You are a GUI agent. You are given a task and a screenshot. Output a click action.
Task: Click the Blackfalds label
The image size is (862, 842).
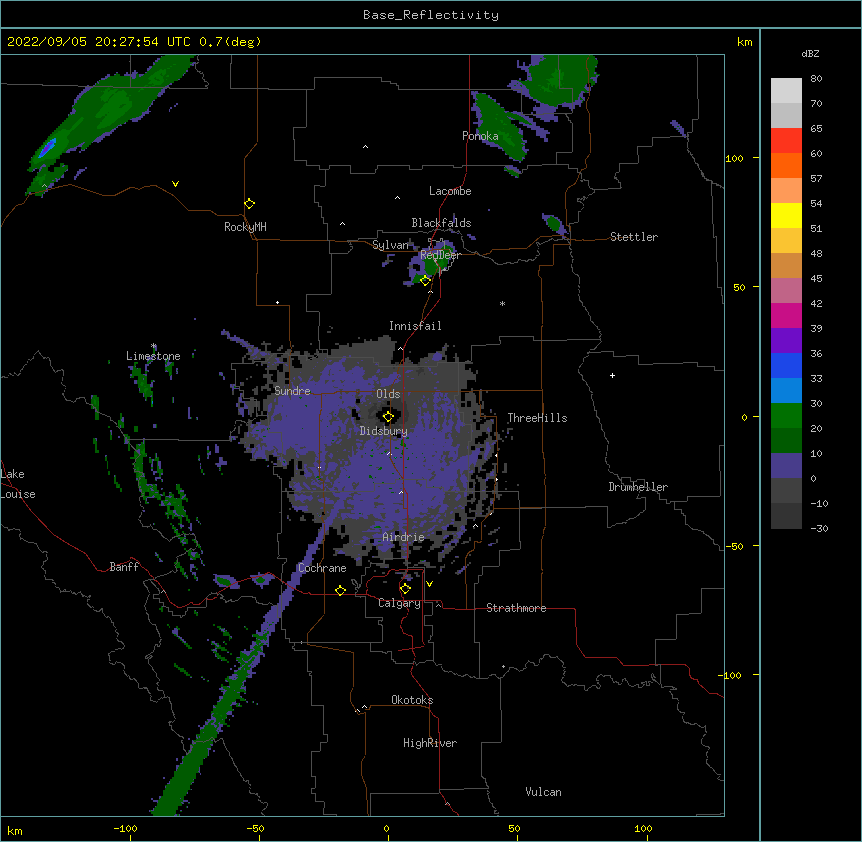[441, 223]
